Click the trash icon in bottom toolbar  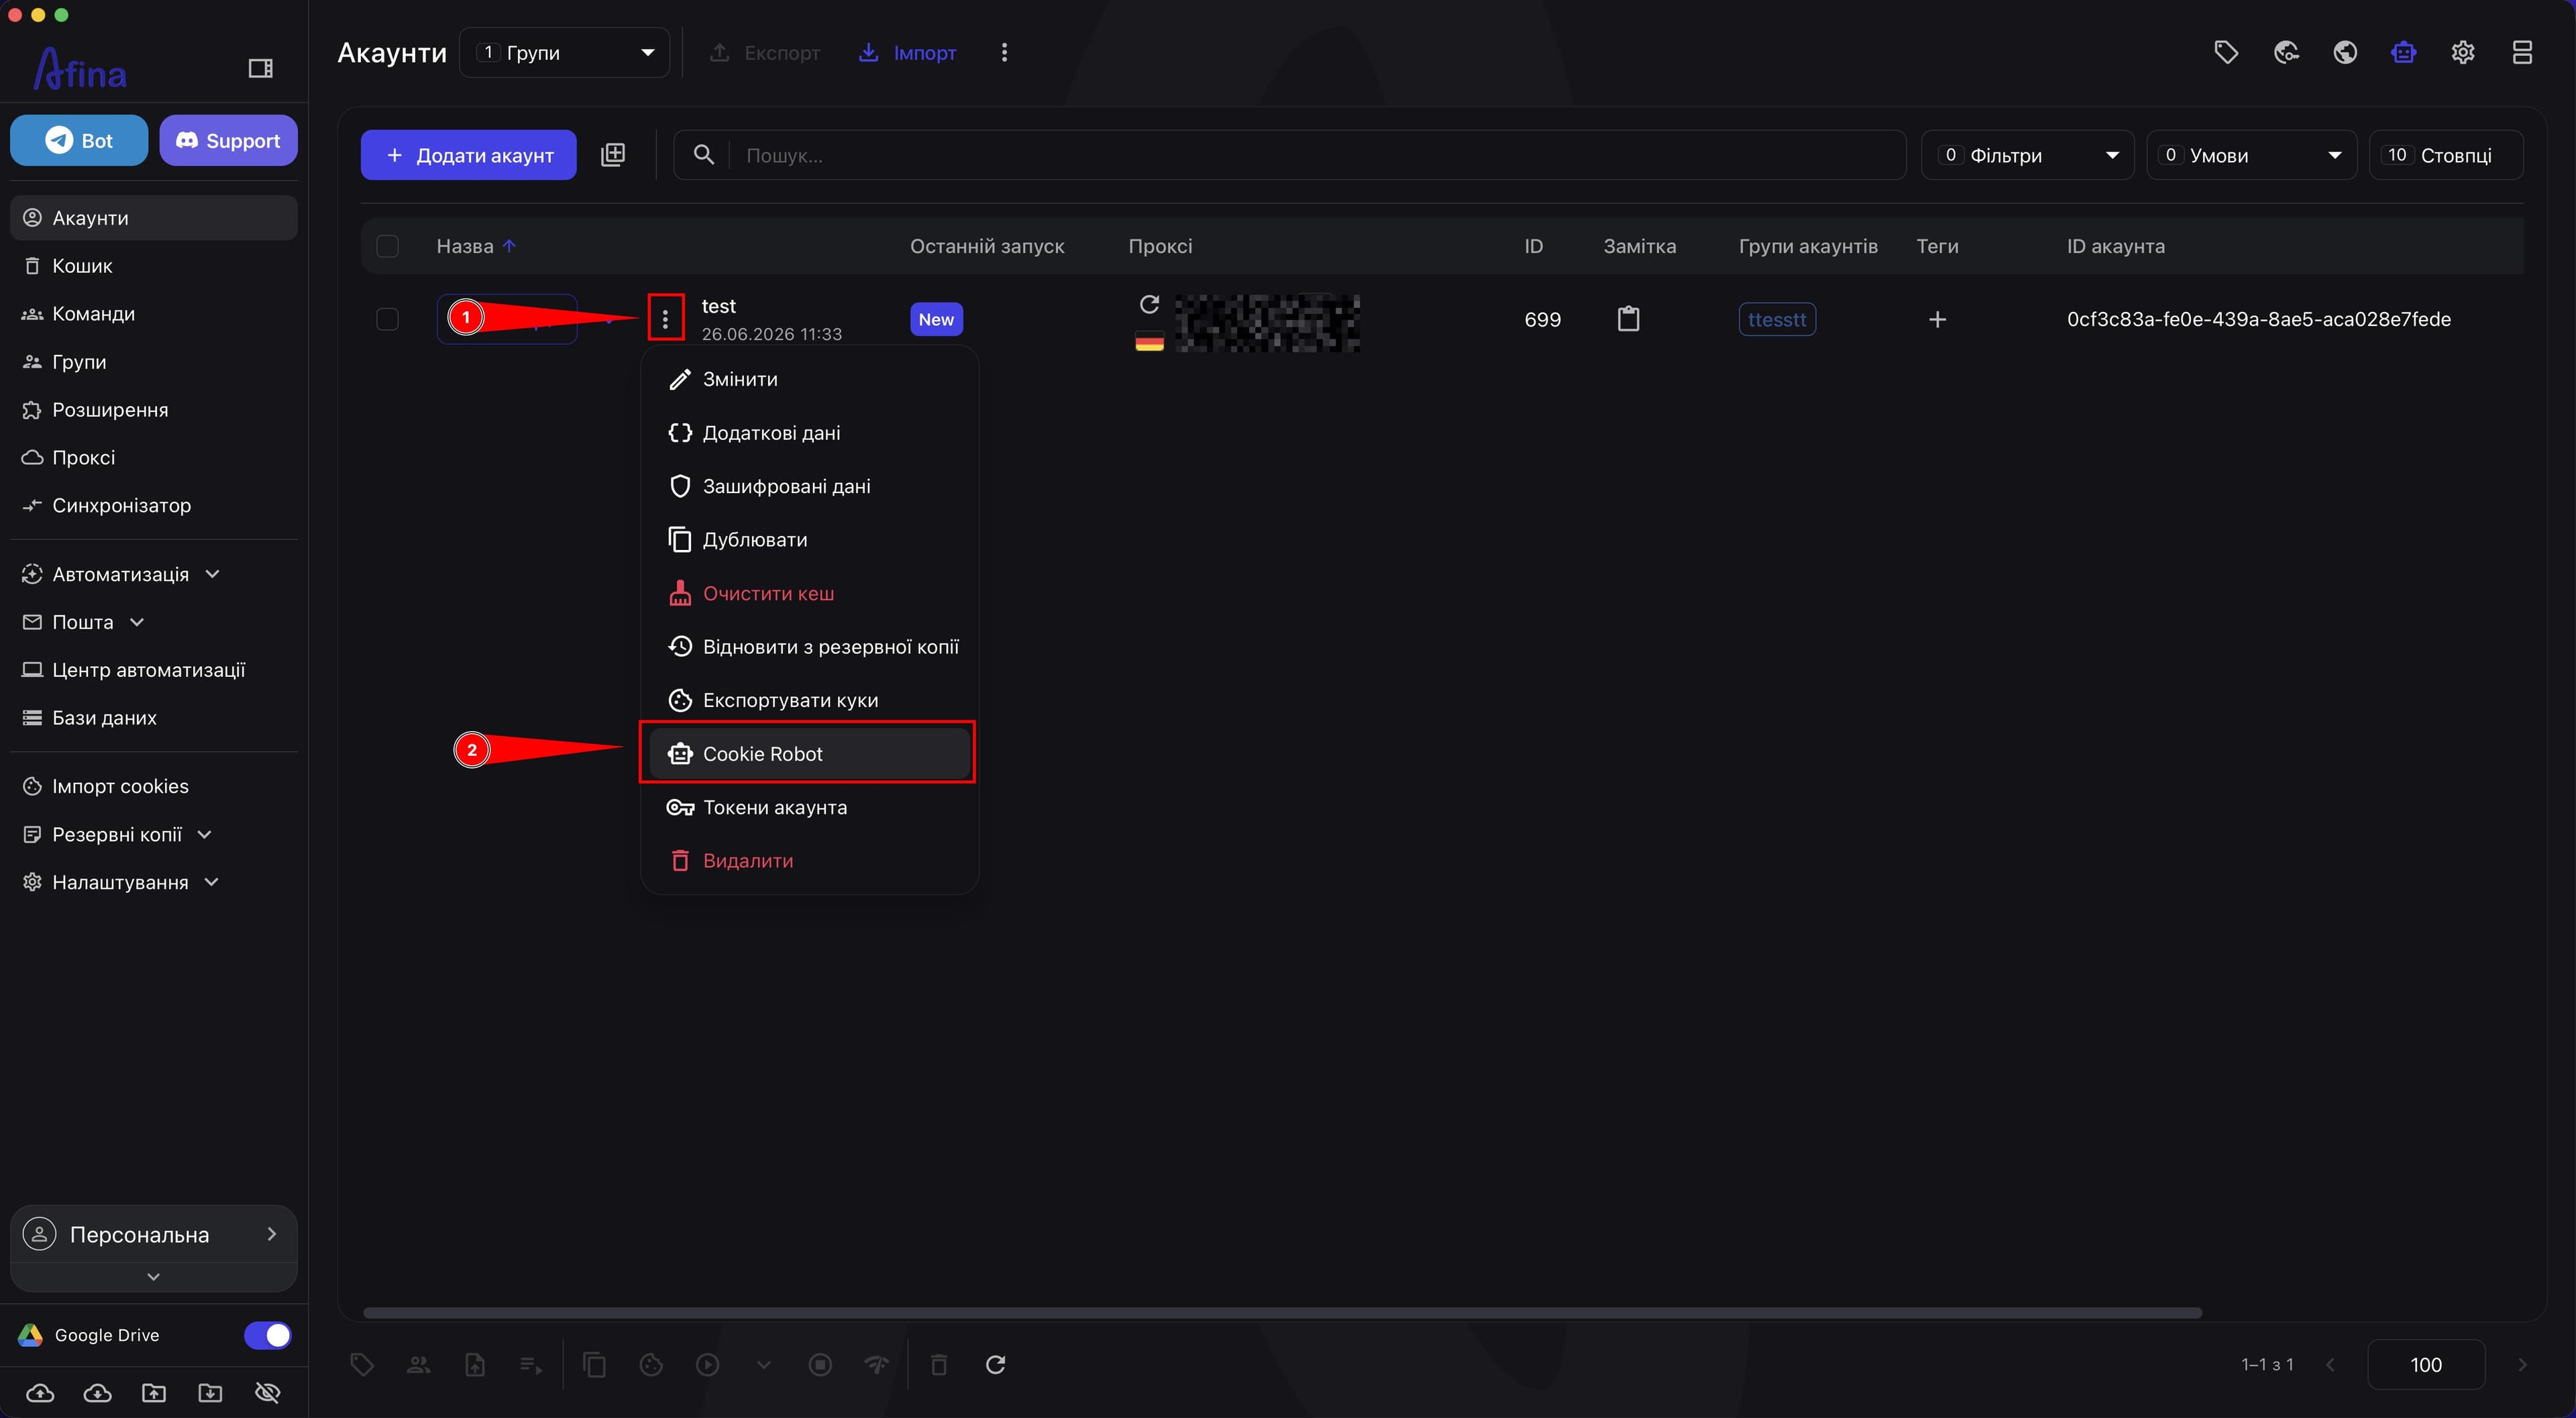[938, 1364]
